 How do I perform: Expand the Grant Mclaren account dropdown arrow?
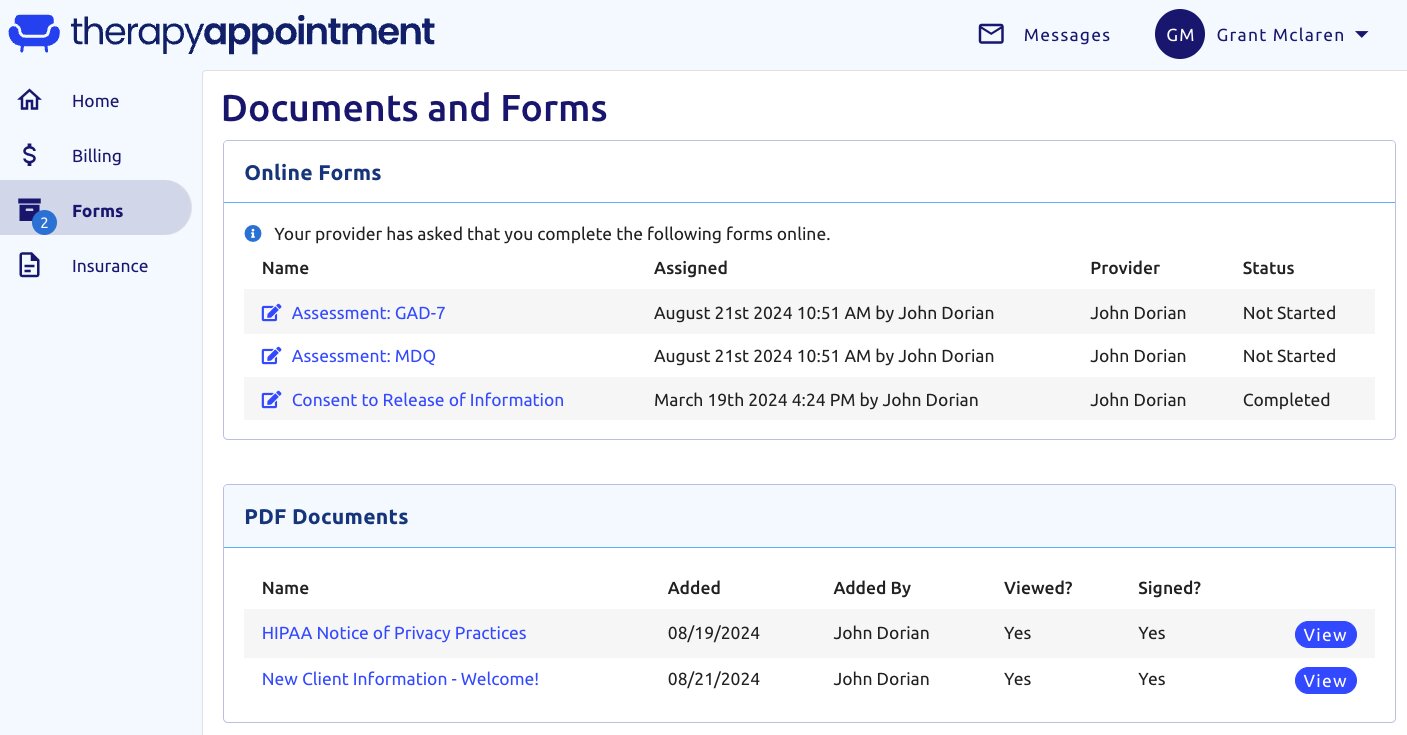pos(1361,35)
